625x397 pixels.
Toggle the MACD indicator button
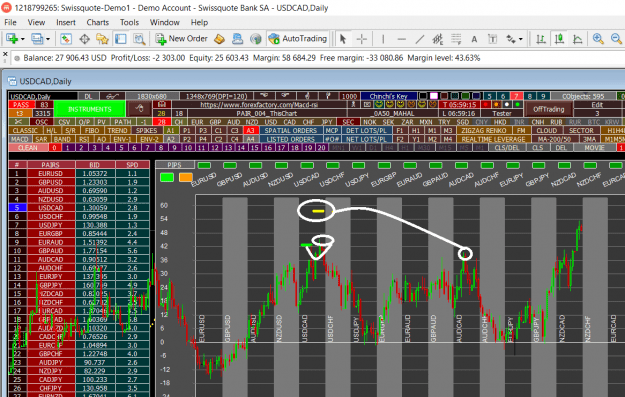tap(19, 139)
